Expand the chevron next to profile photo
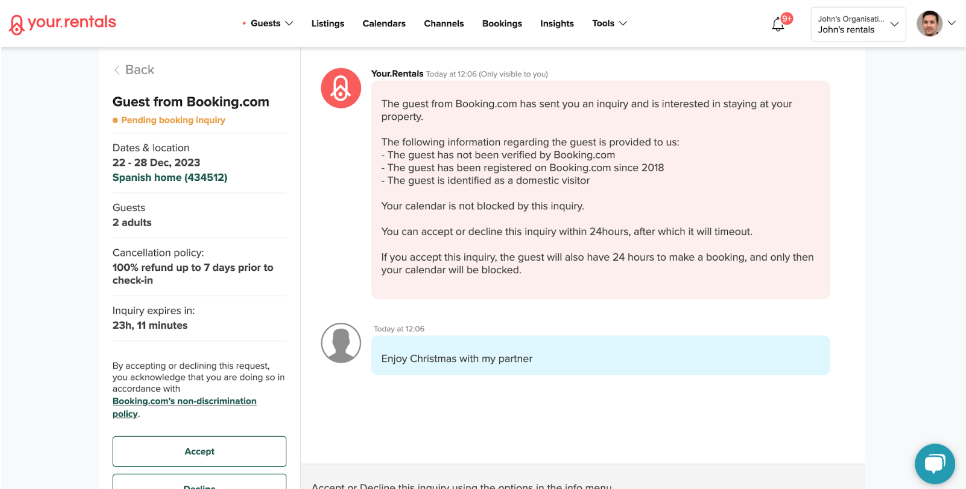966x489 pixels. [952, 24]
